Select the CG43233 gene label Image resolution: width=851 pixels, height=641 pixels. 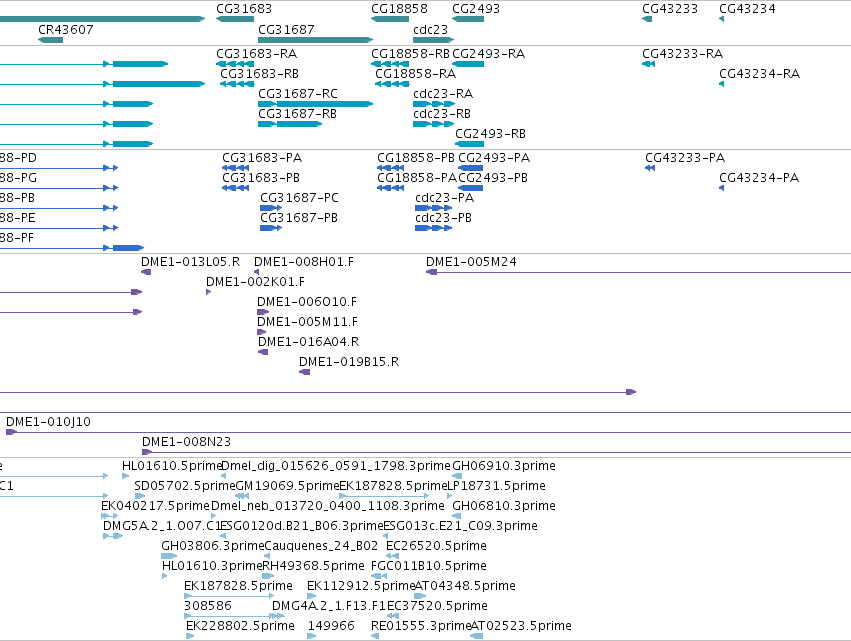pyautogui.click(x=670, y=9)
